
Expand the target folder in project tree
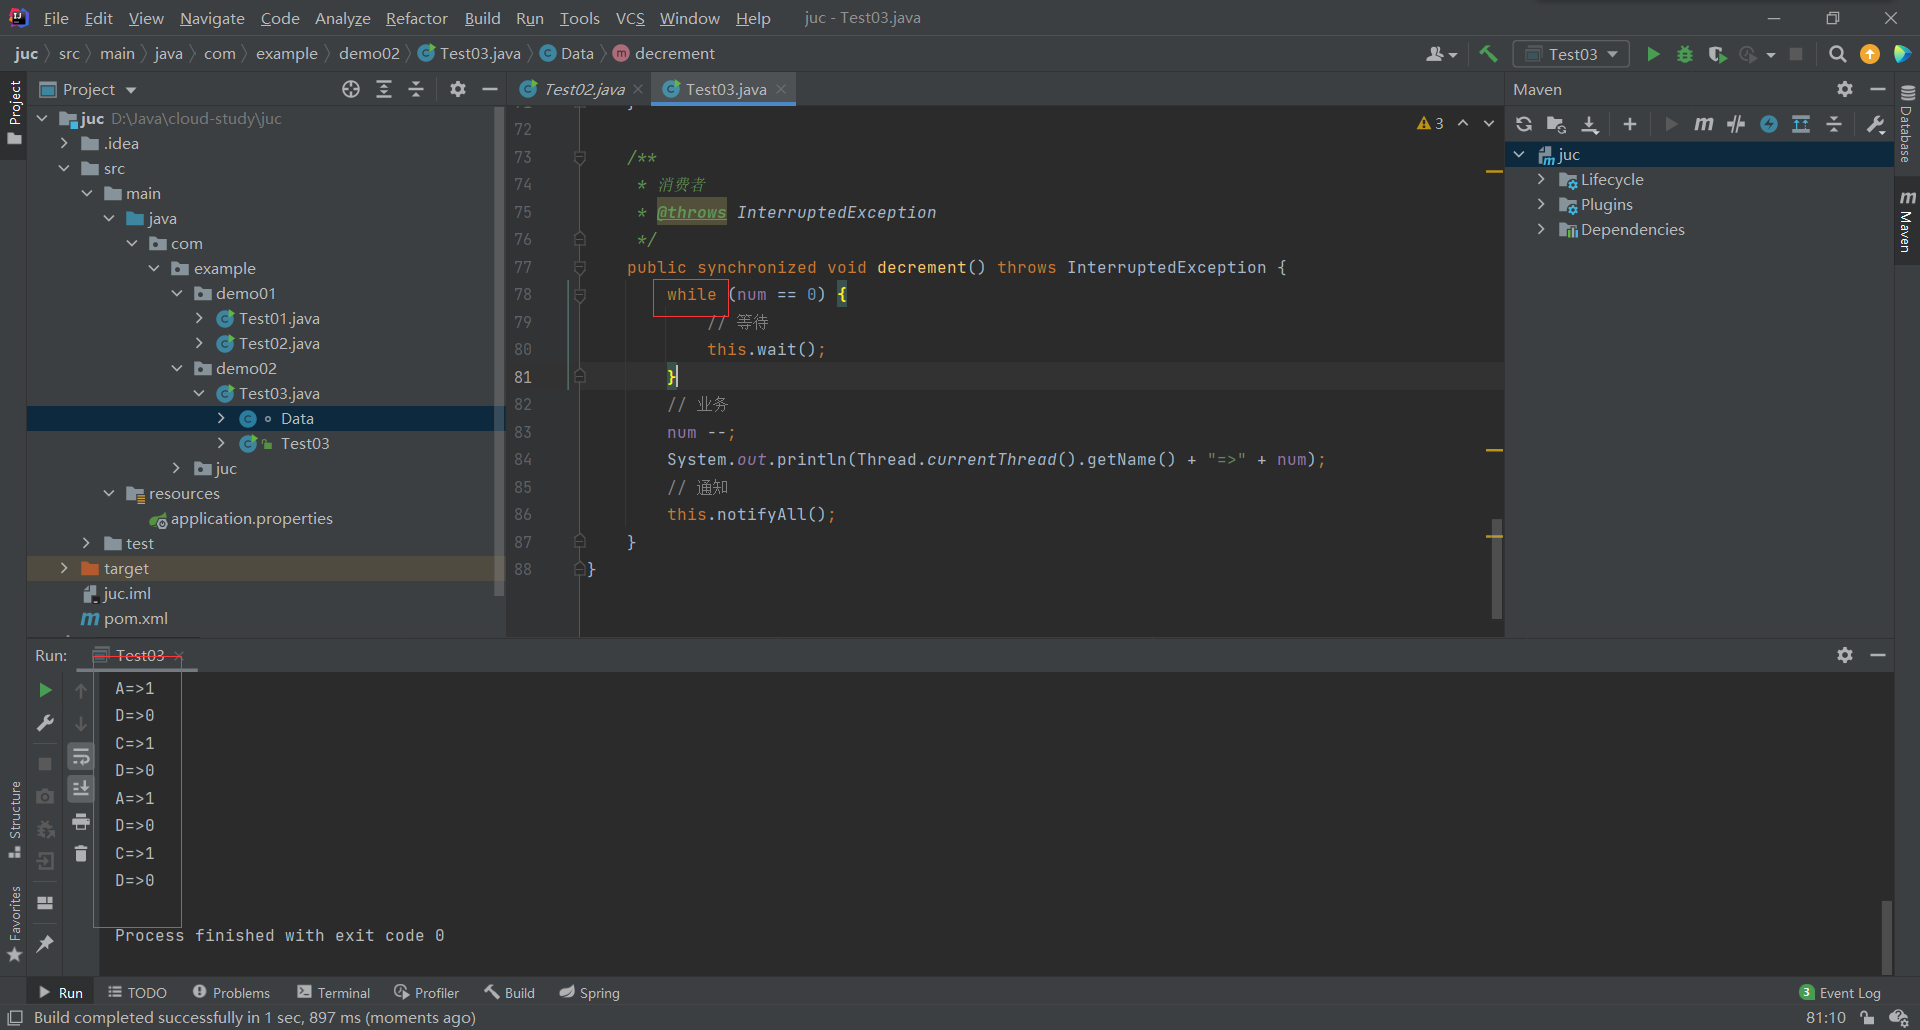pos(65,568)
